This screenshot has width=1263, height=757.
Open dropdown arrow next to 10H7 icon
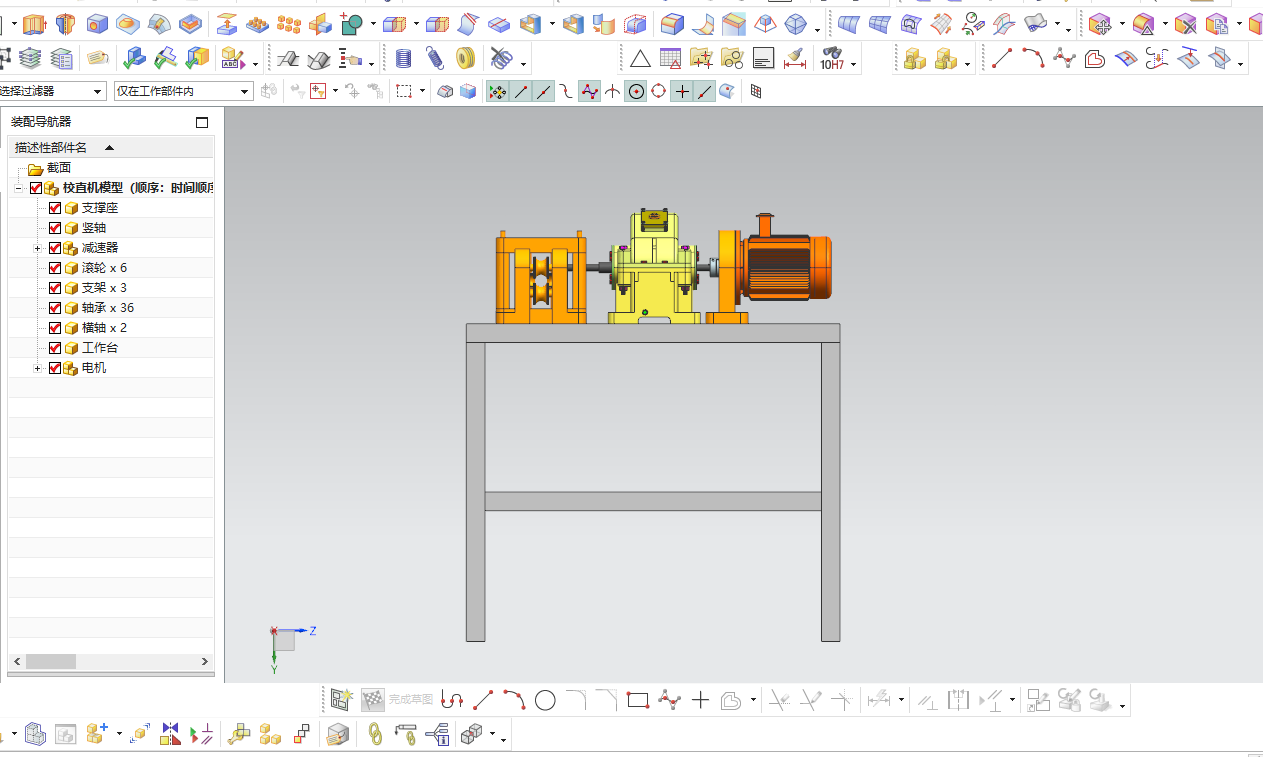tap(853, 65)
